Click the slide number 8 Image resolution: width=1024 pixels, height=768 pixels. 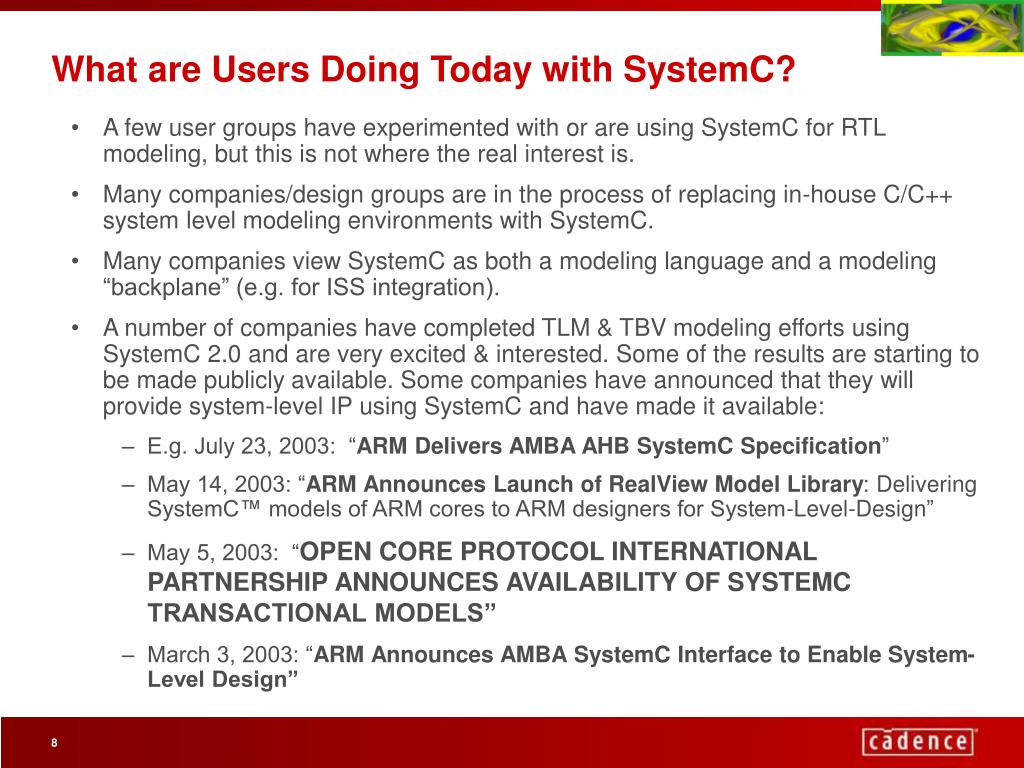(x=54, y=743)
